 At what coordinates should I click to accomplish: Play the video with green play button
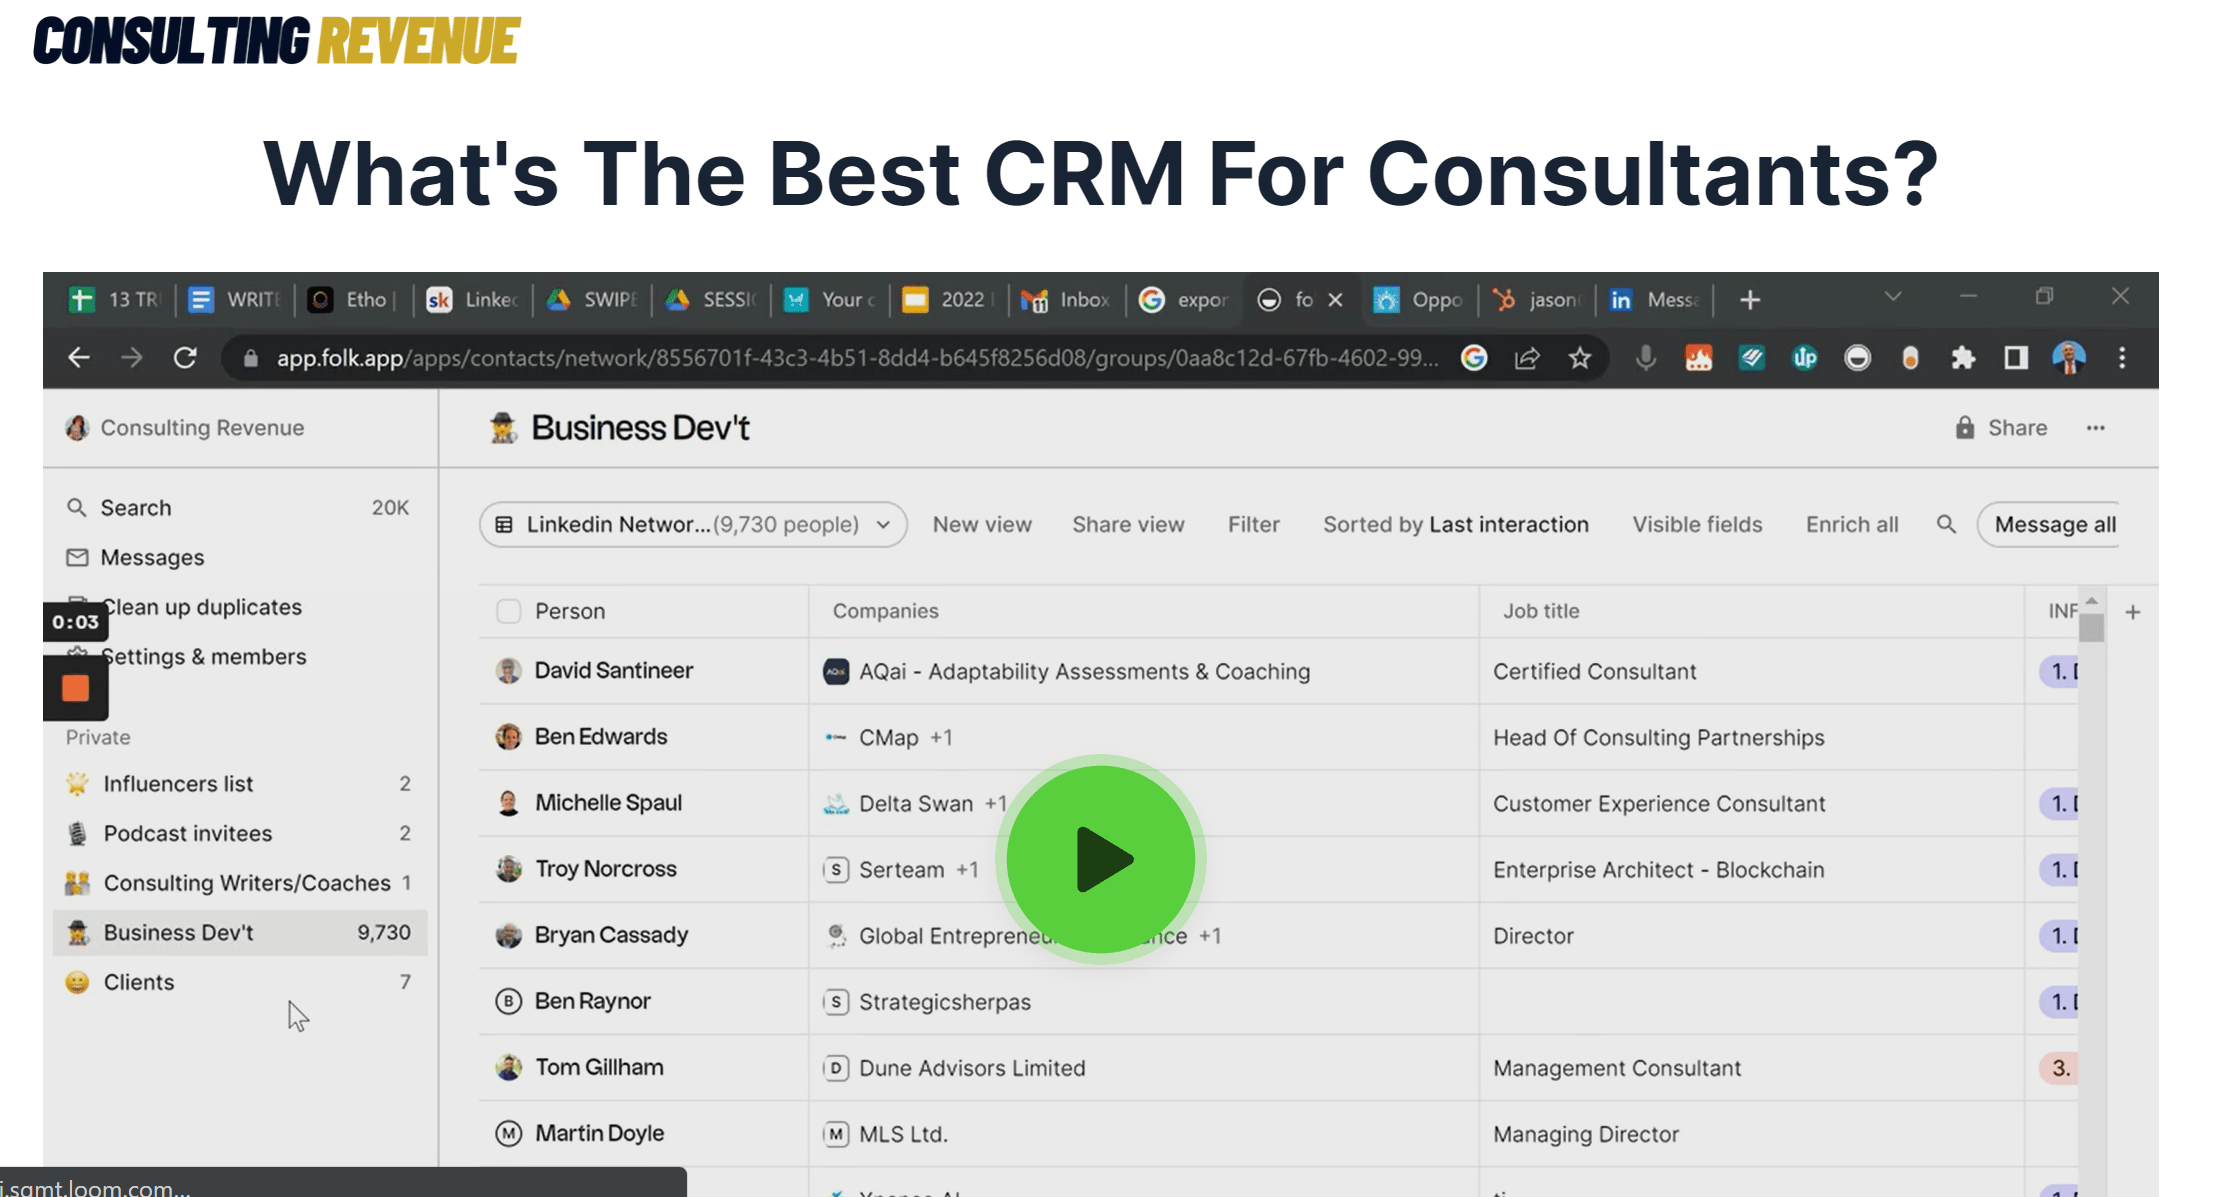1100,859
